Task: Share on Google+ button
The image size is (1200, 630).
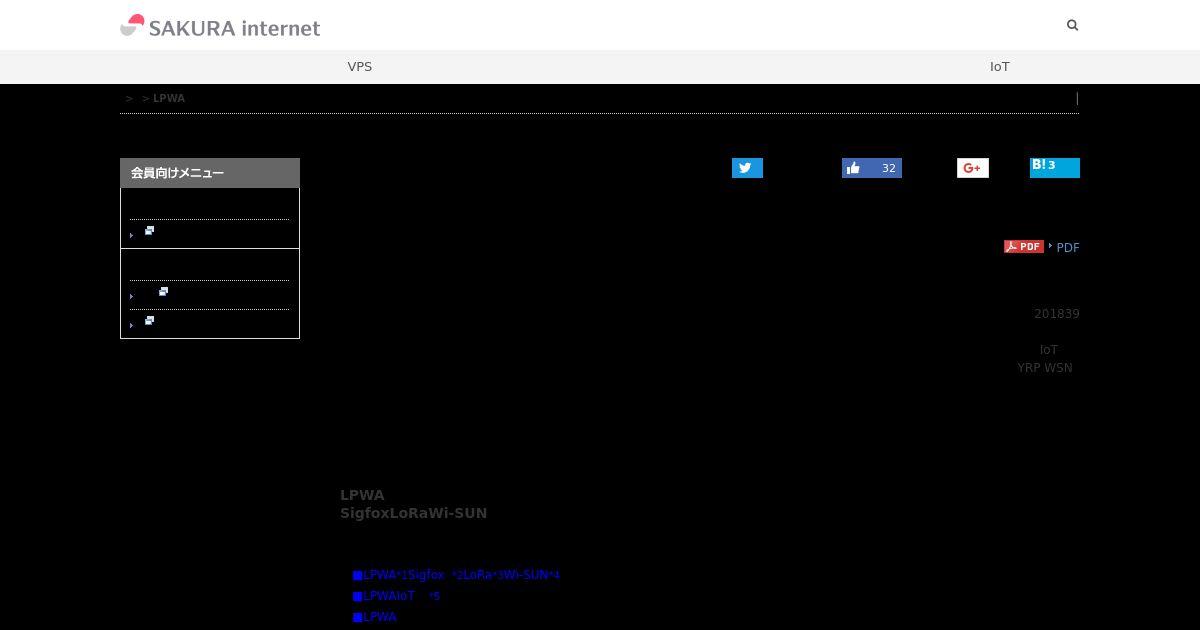Action: click(973, 168)
